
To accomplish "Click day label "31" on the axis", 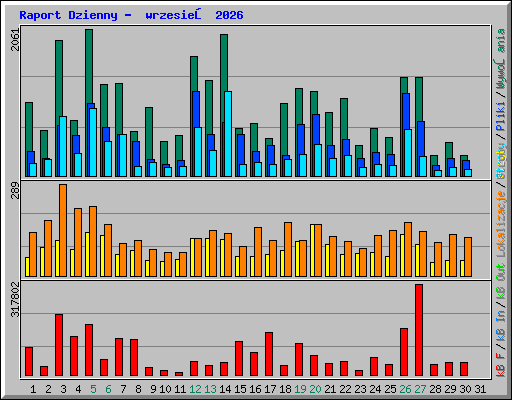I will point(480,389).
